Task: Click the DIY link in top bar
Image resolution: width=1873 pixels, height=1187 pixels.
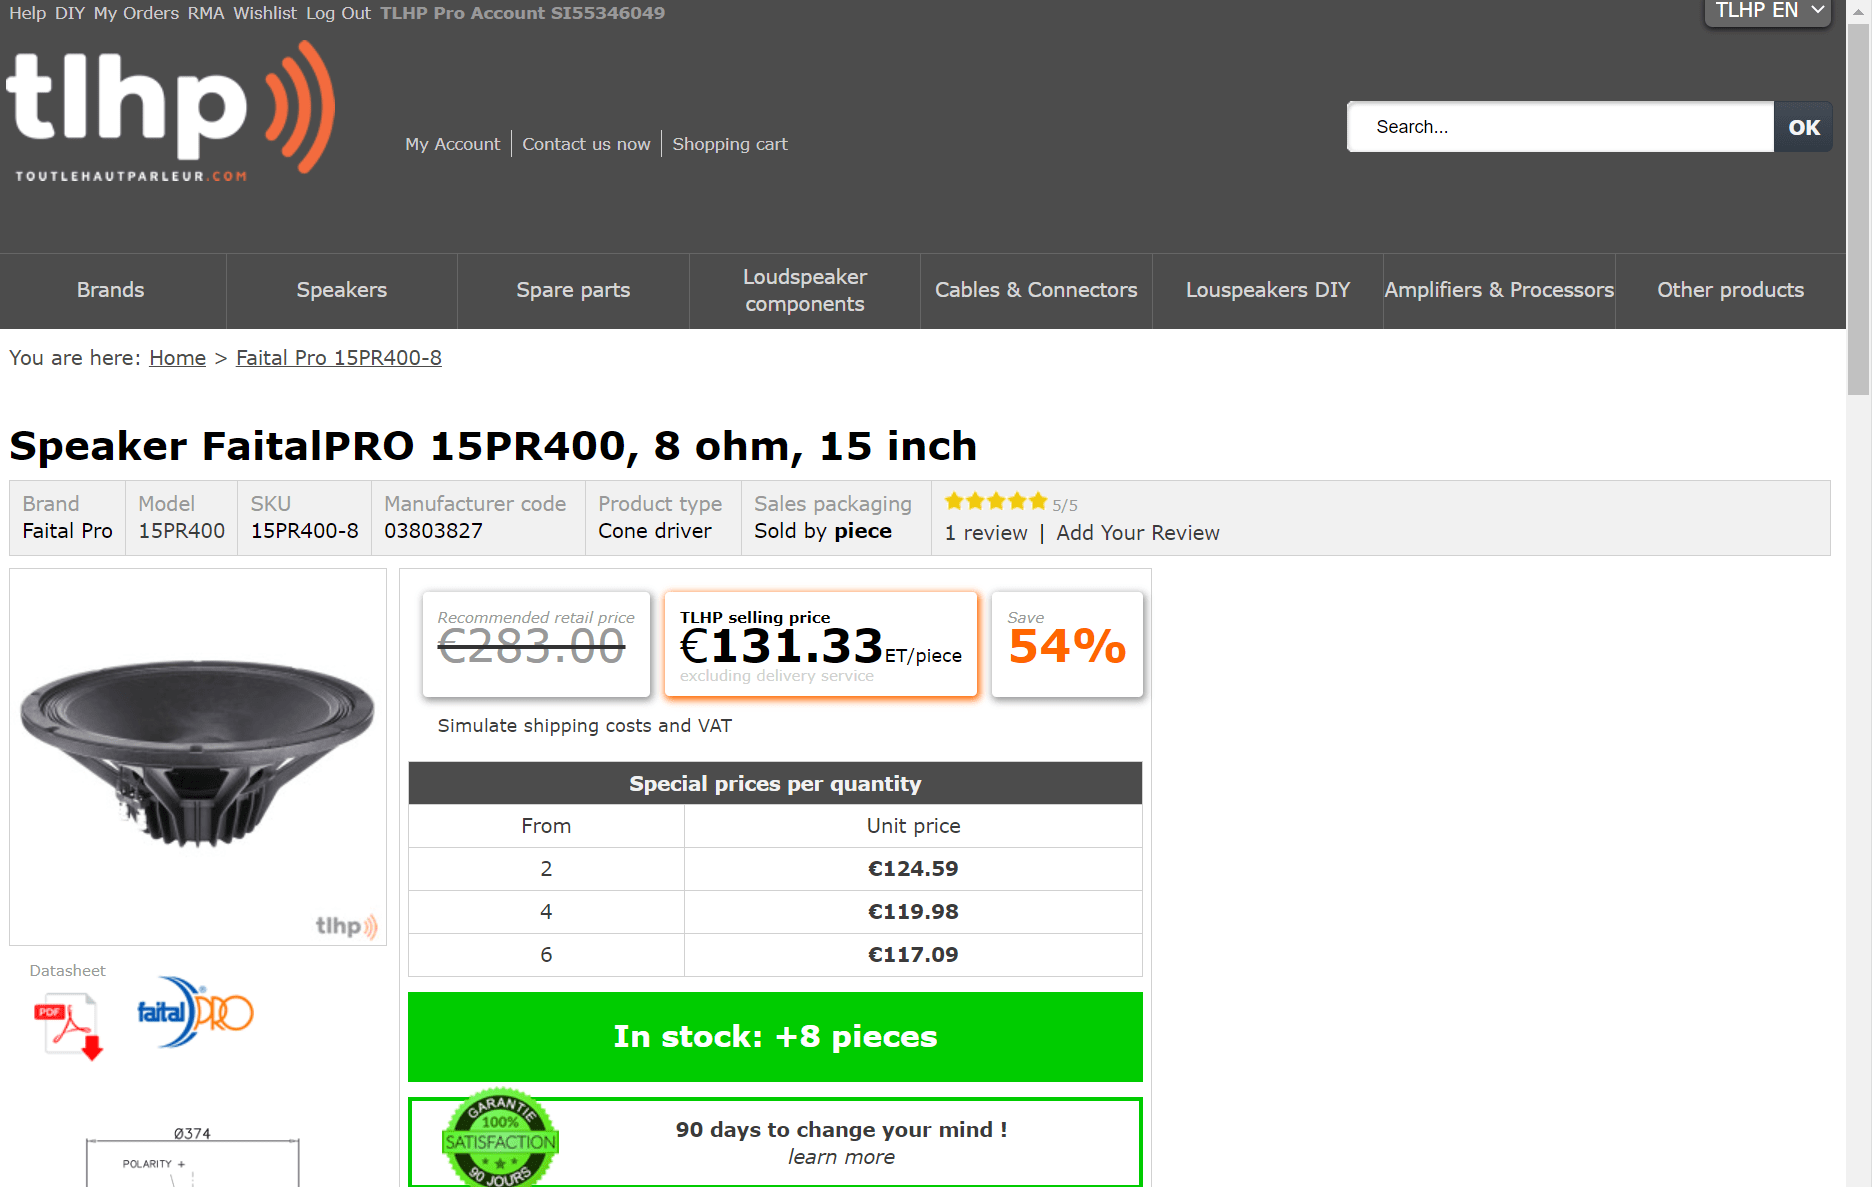Action: tap(70, 13)
